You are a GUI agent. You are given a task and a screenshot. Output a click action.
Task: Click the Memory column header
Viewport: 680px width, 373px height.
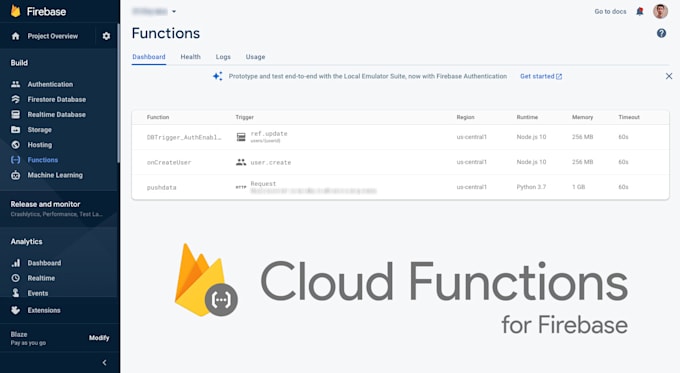tap(582, 117)
